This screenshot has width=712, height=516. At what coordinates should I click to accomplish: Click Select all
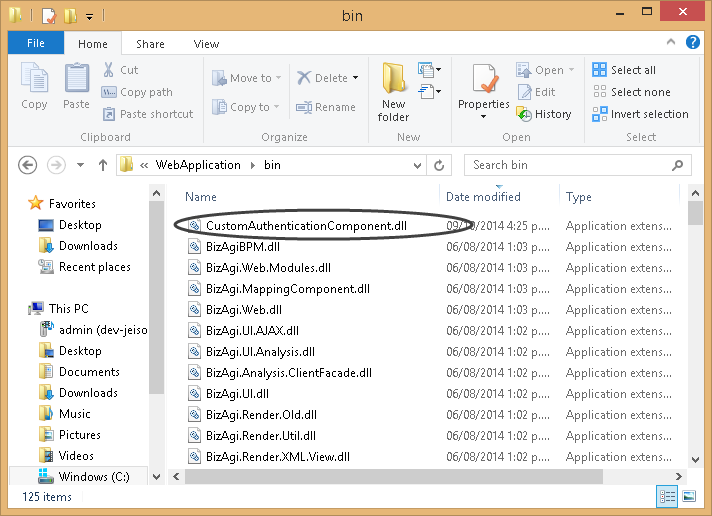point(624,70)
